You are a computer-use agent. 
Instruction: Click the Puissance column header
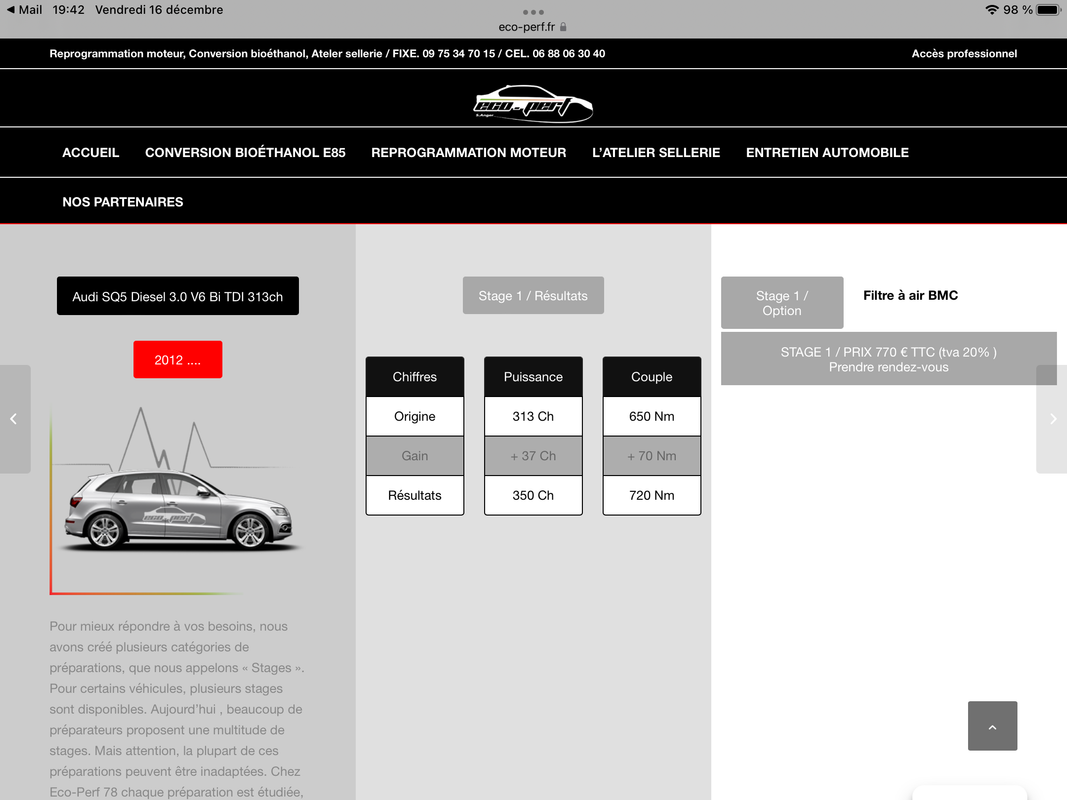(533, 377)
